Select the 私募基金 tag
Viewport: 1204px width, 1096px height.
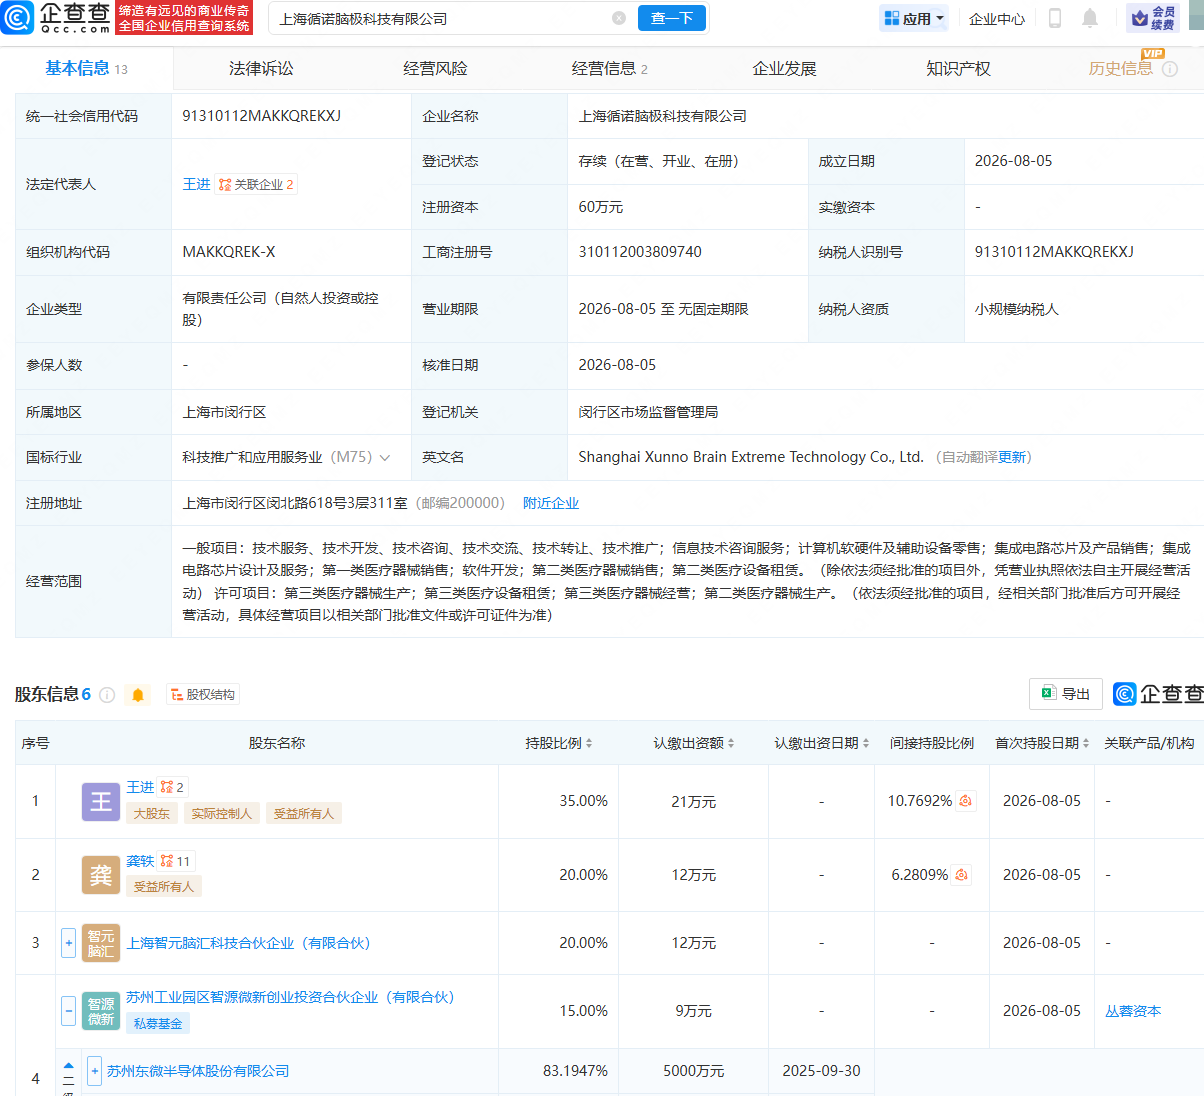coord(158,1023)
